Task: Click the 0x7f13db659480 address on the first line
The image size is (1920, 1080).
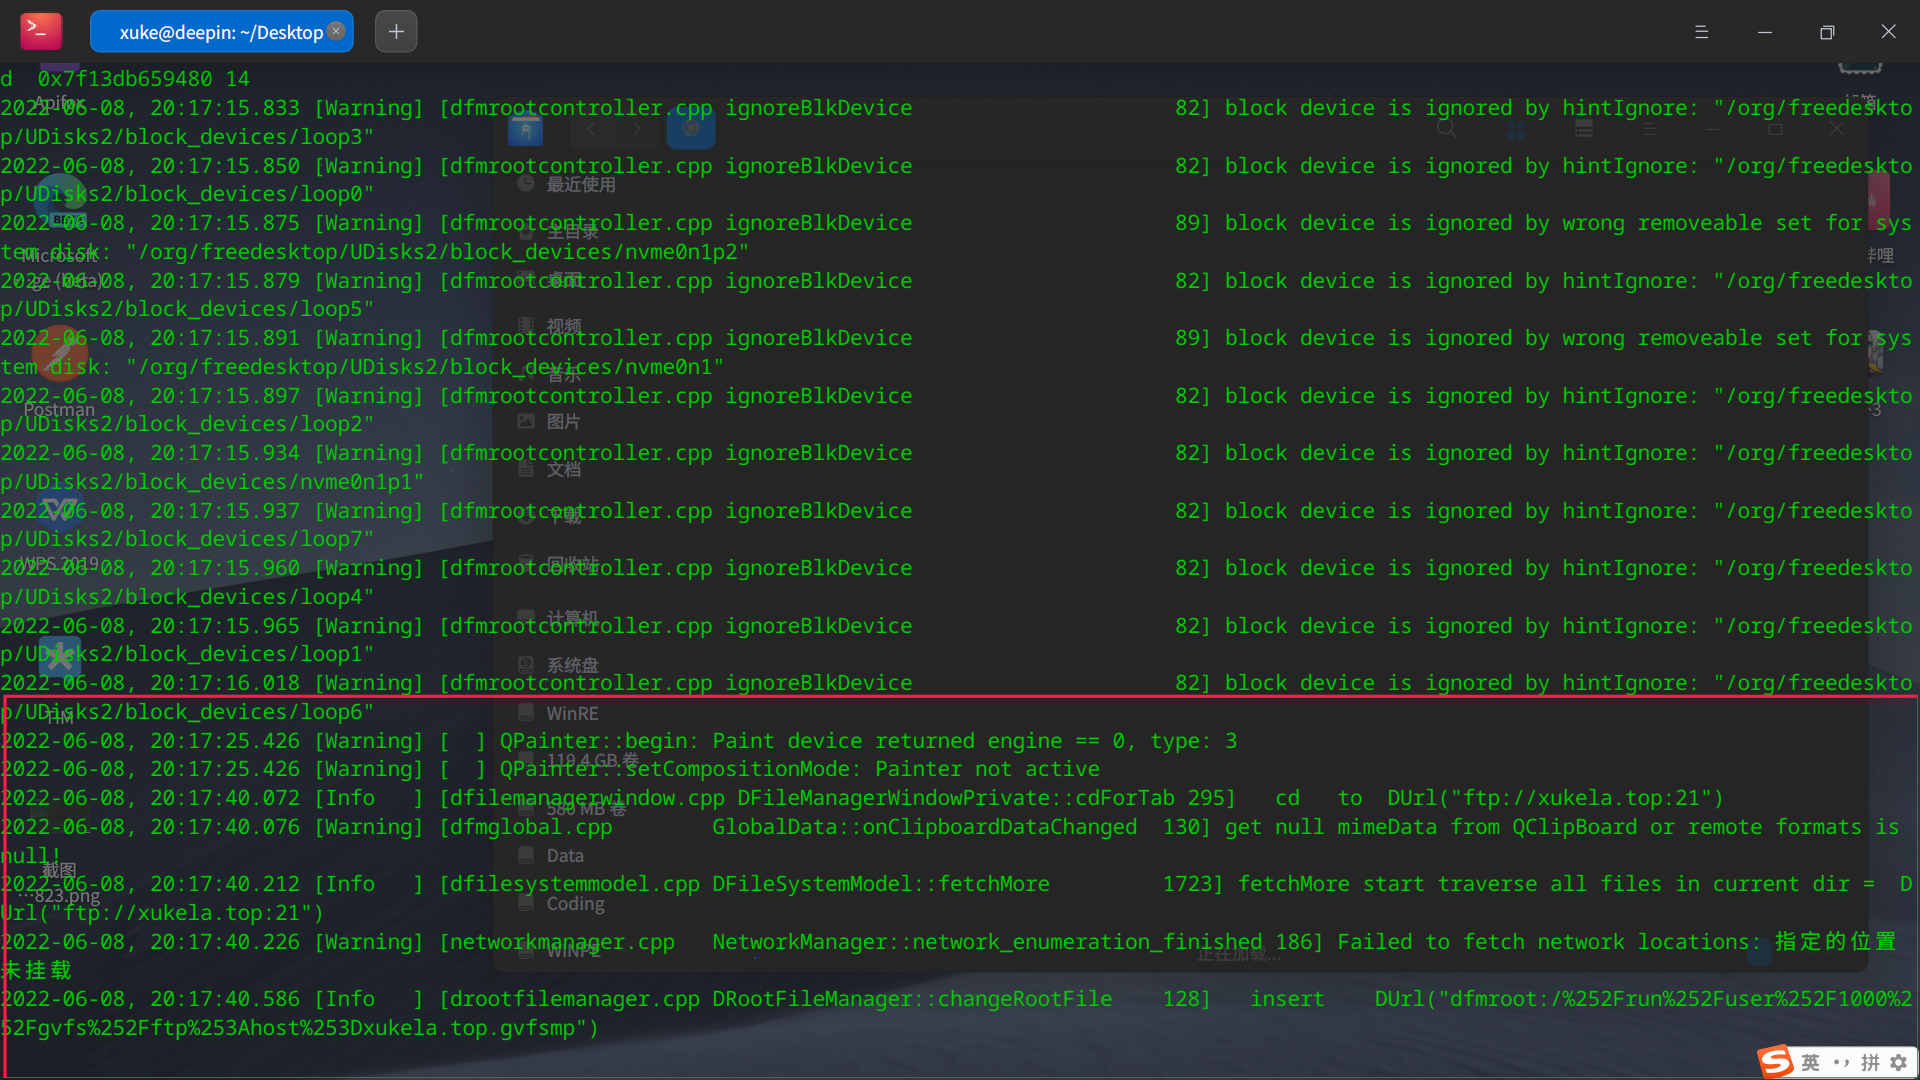Action: 124,79
